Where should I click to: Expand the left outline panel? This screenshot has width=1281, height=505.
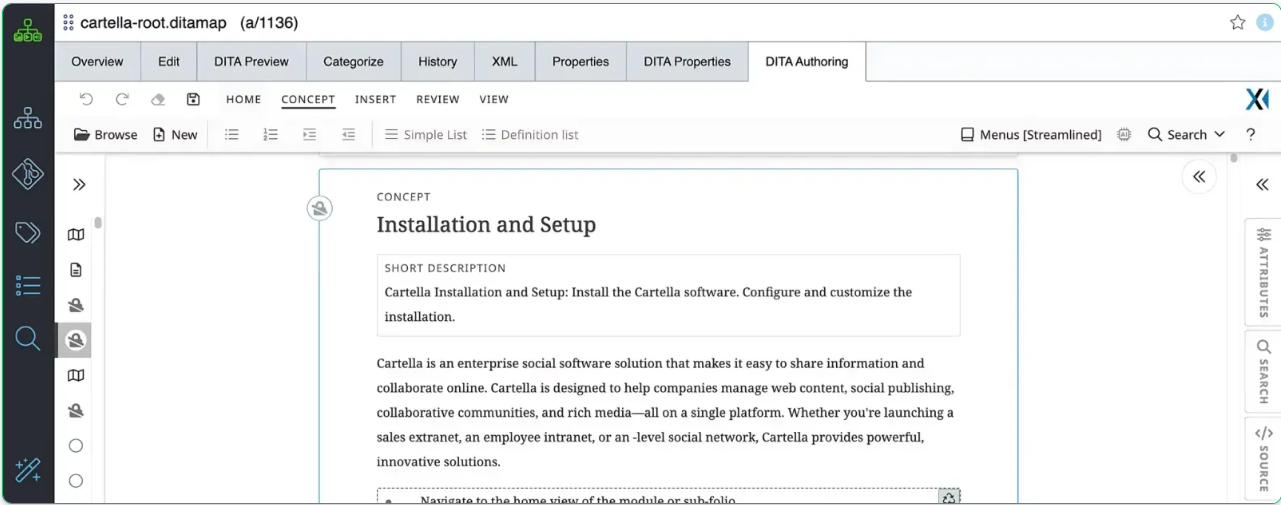pos(79,185)
